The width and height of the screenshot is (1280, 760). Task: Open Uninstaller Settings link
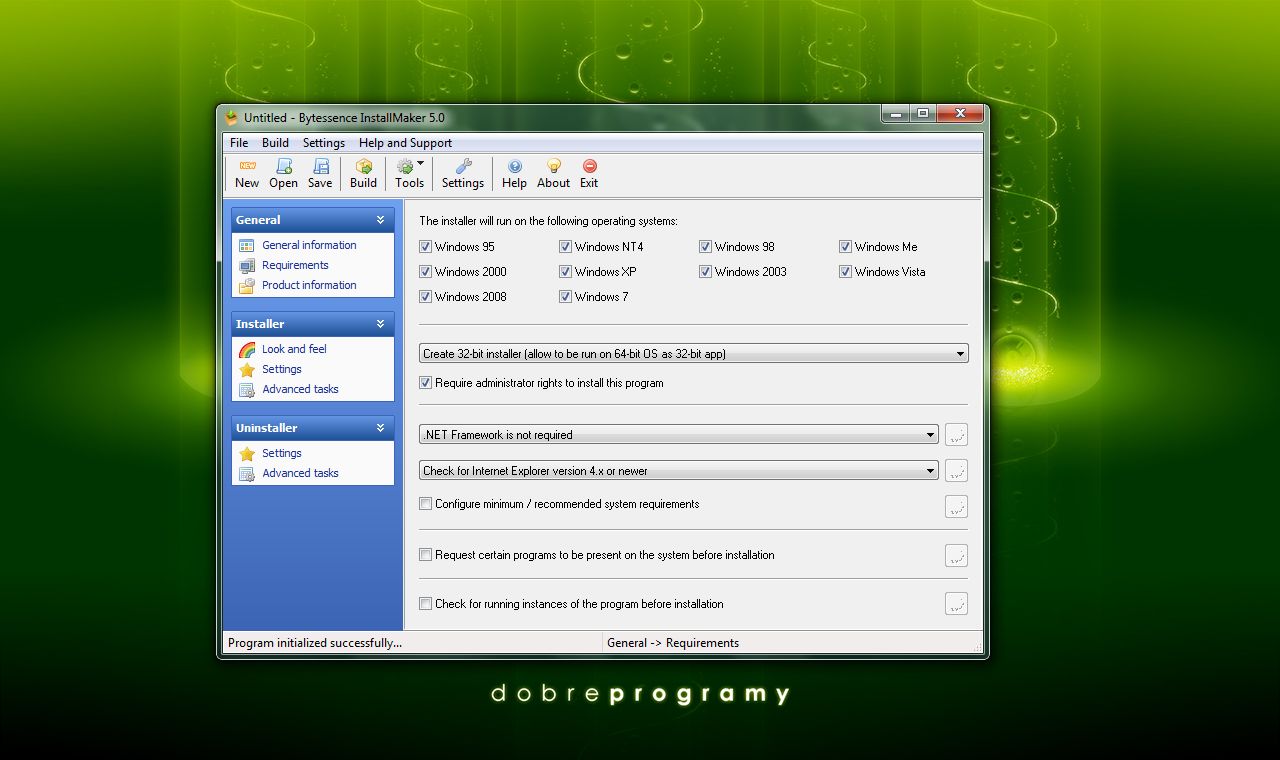click(x=282, y=453)
